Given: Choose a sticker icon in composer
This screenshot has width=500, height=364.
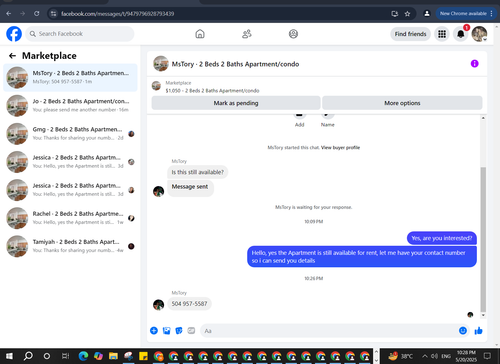Looking at the screenshot, I should click(x=179, y=331).
